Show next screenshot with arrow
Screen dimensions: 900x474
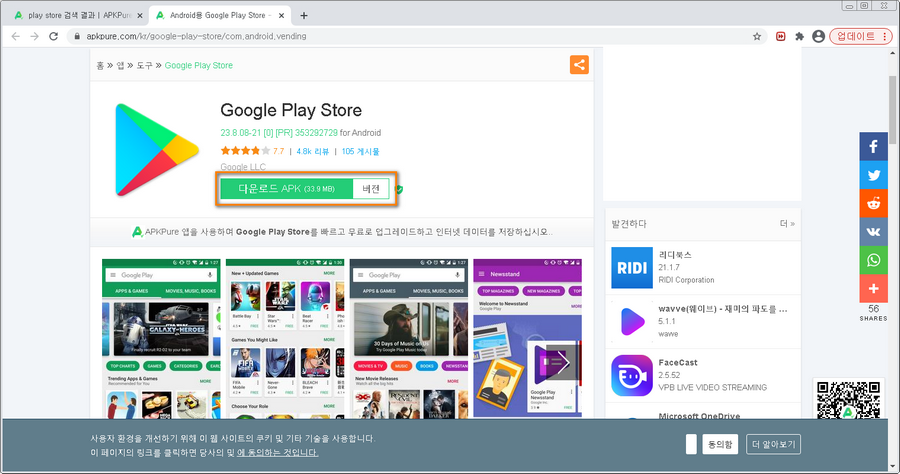[562, 362]
